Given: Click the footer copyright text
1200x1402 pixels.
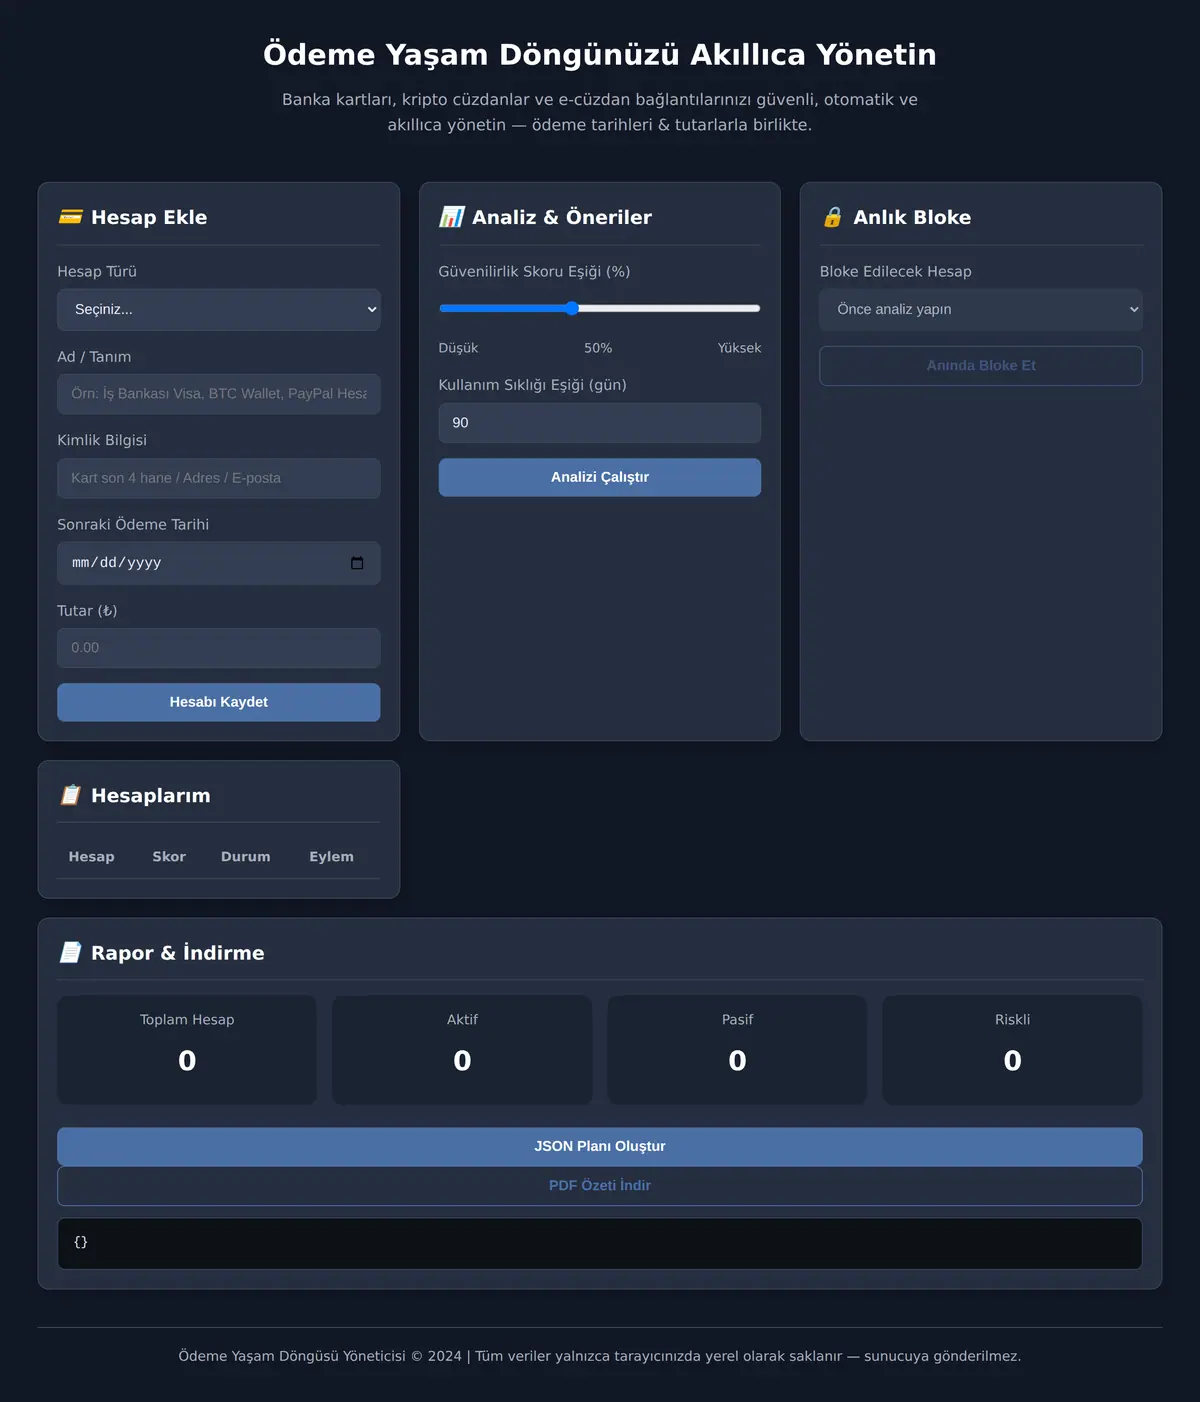Looking at the screenshot, I should pos(600,1356).
